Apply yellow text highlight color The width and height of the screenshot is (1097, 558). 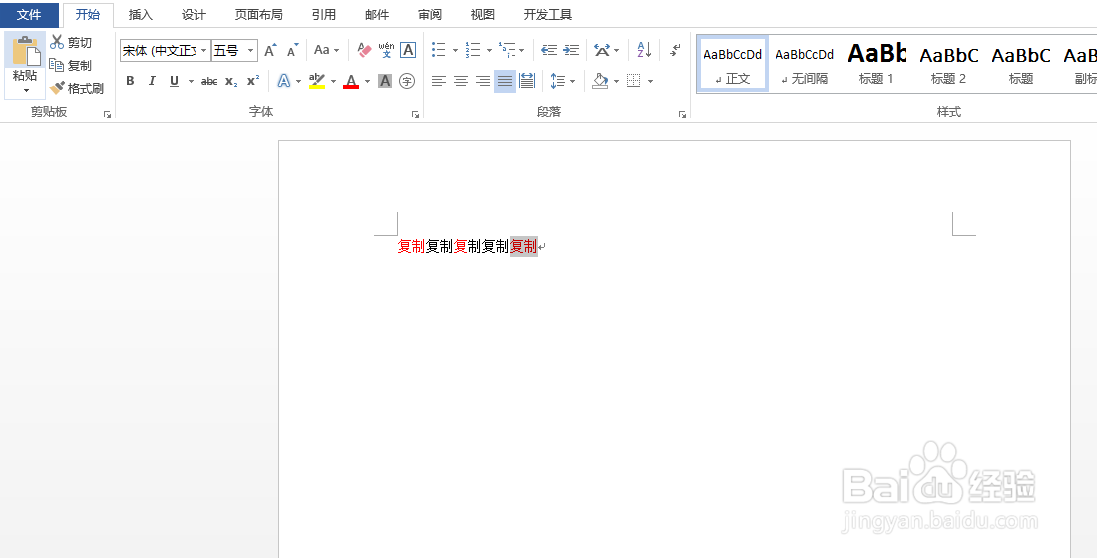click(x=317, y=81)
